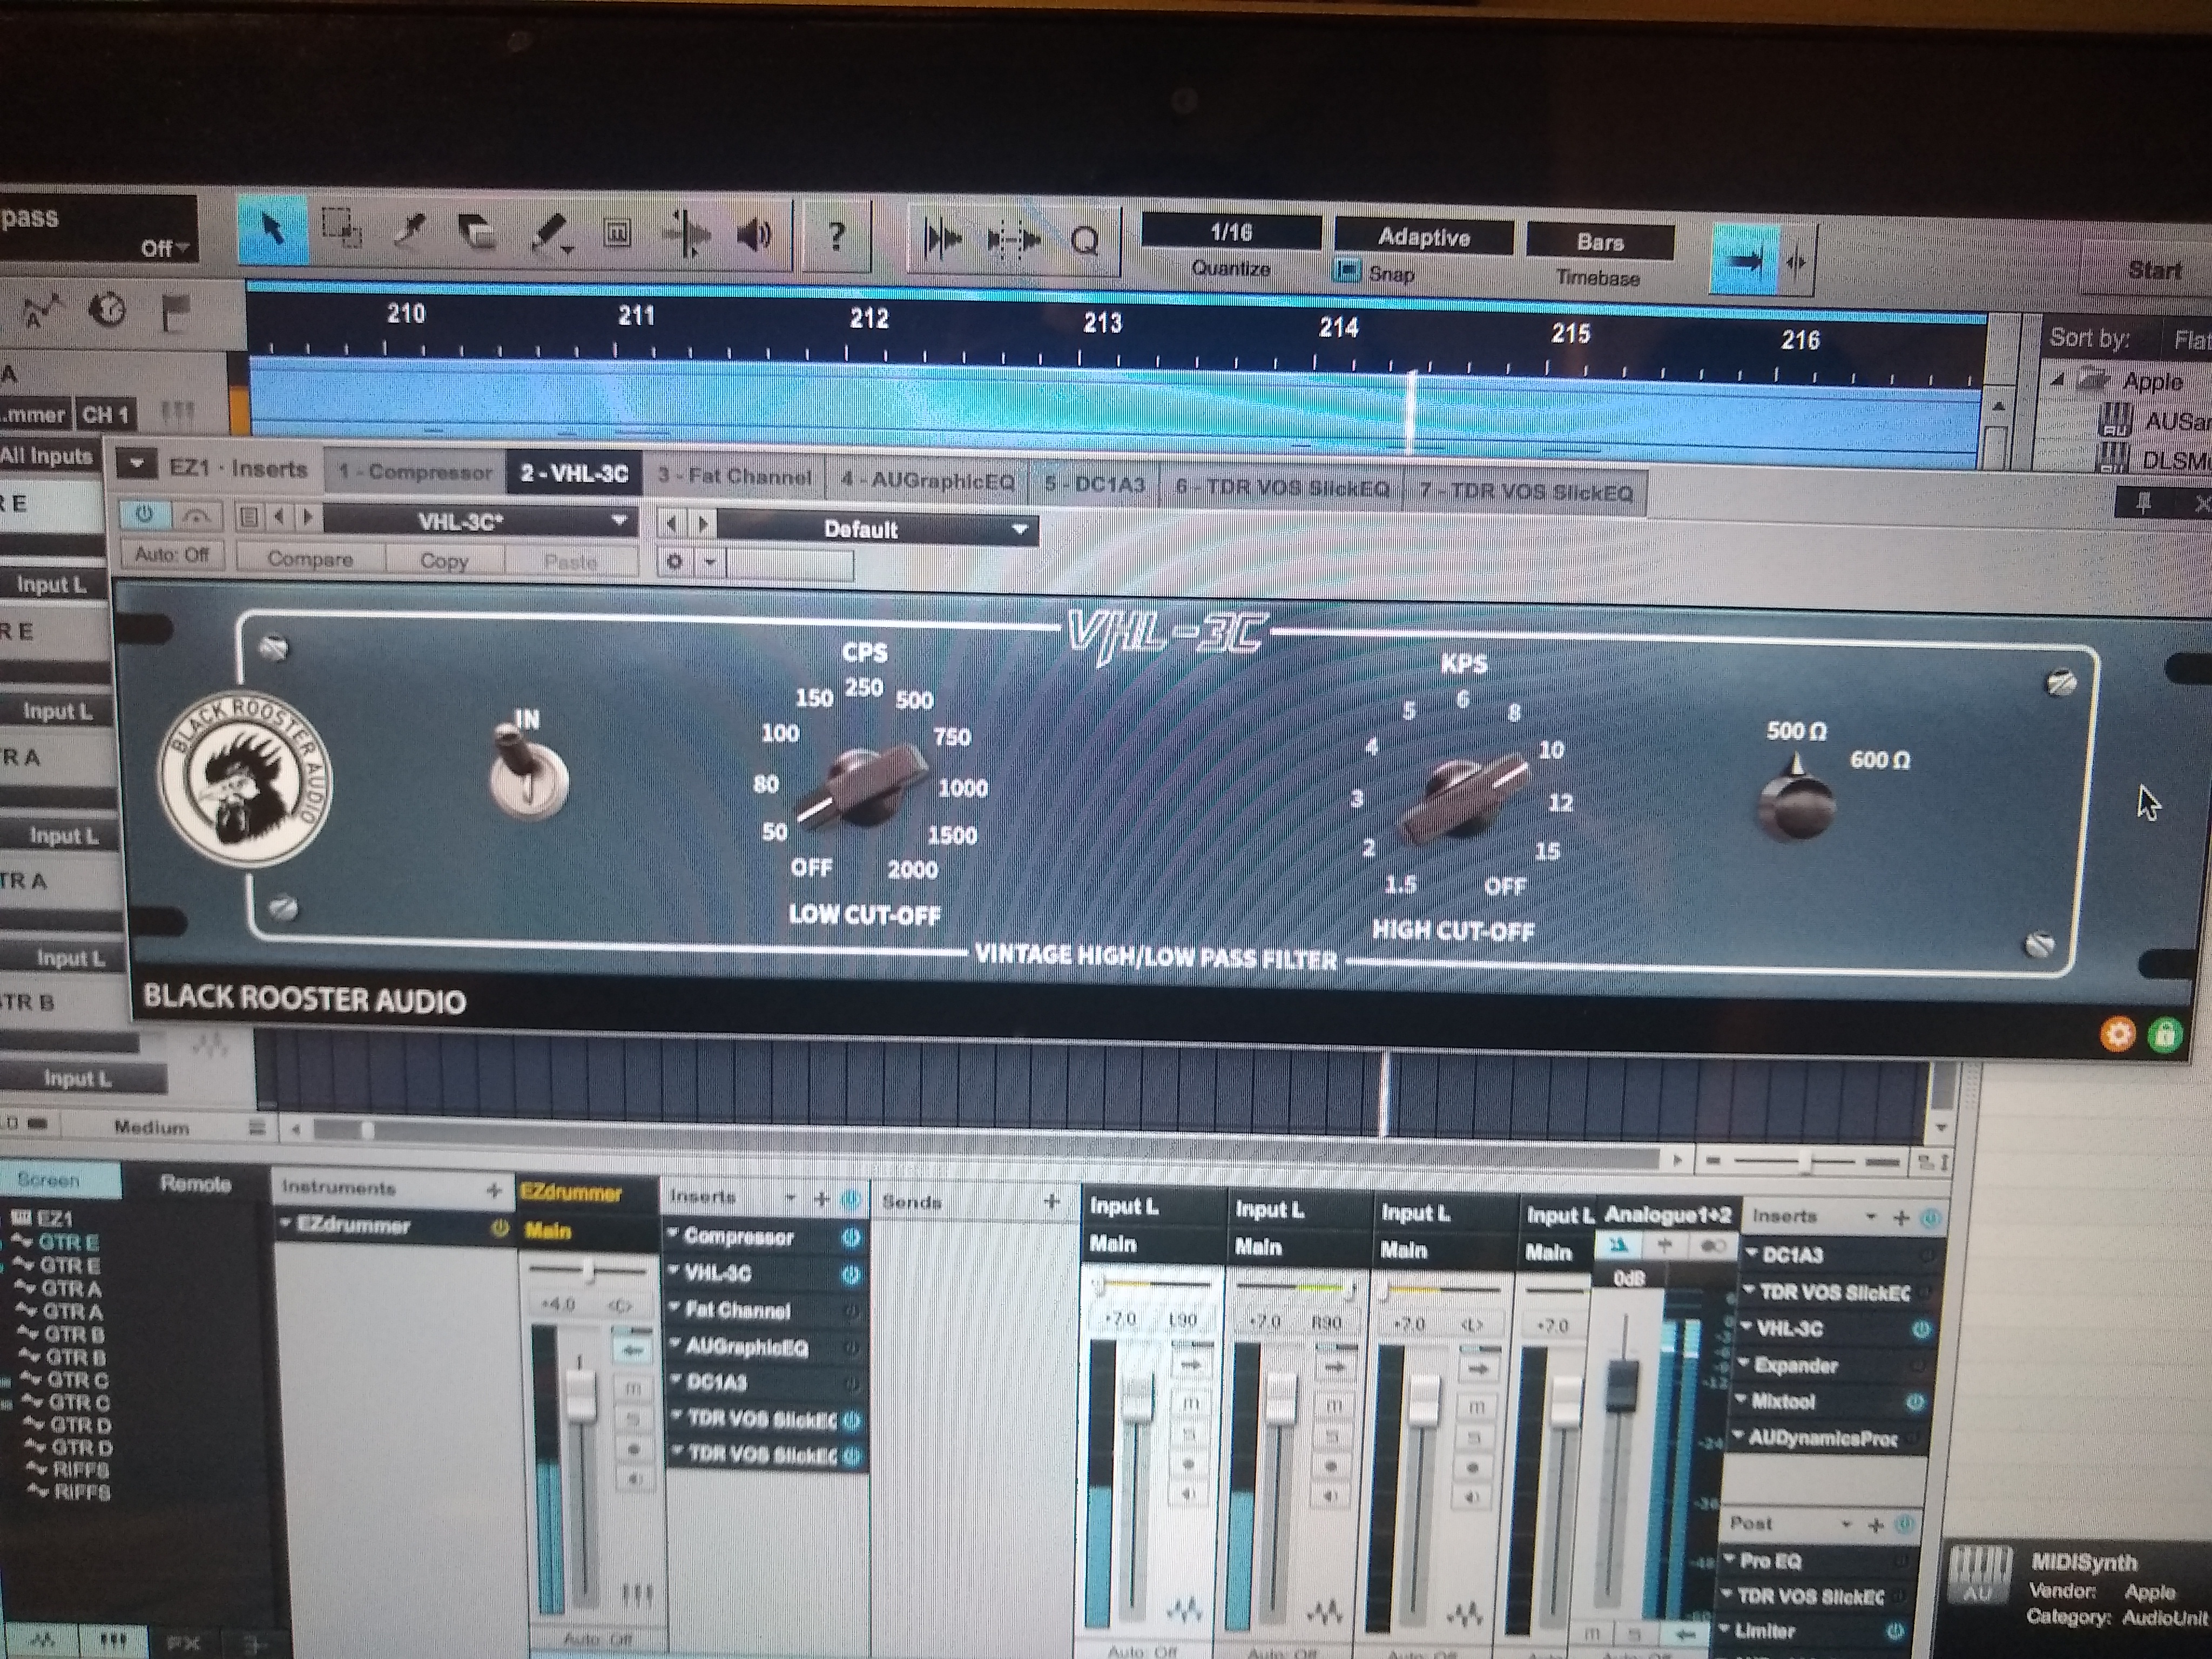Go to next VHL-3C preset arrow
Image resolution: width=2212 pixels, height=1659 pixels.
tap(308, 517)
